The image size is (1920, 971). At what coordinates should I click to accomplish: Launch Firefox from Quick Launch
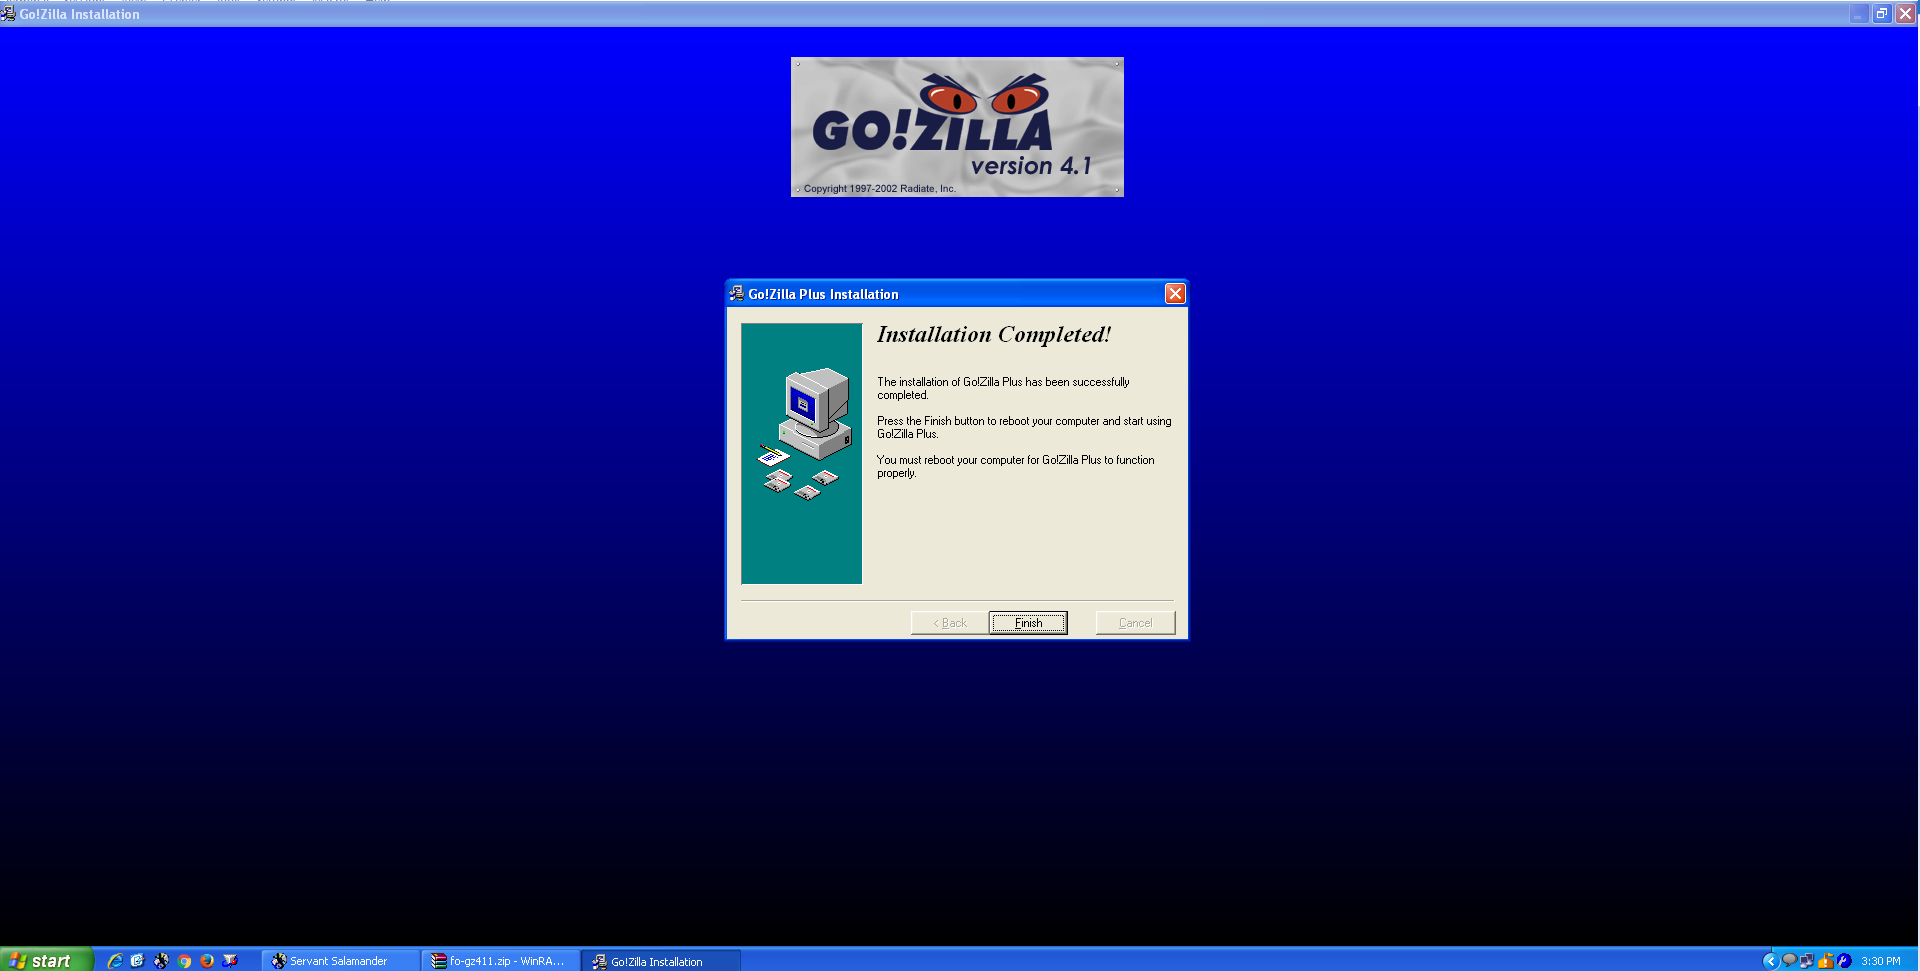point(207,961)
